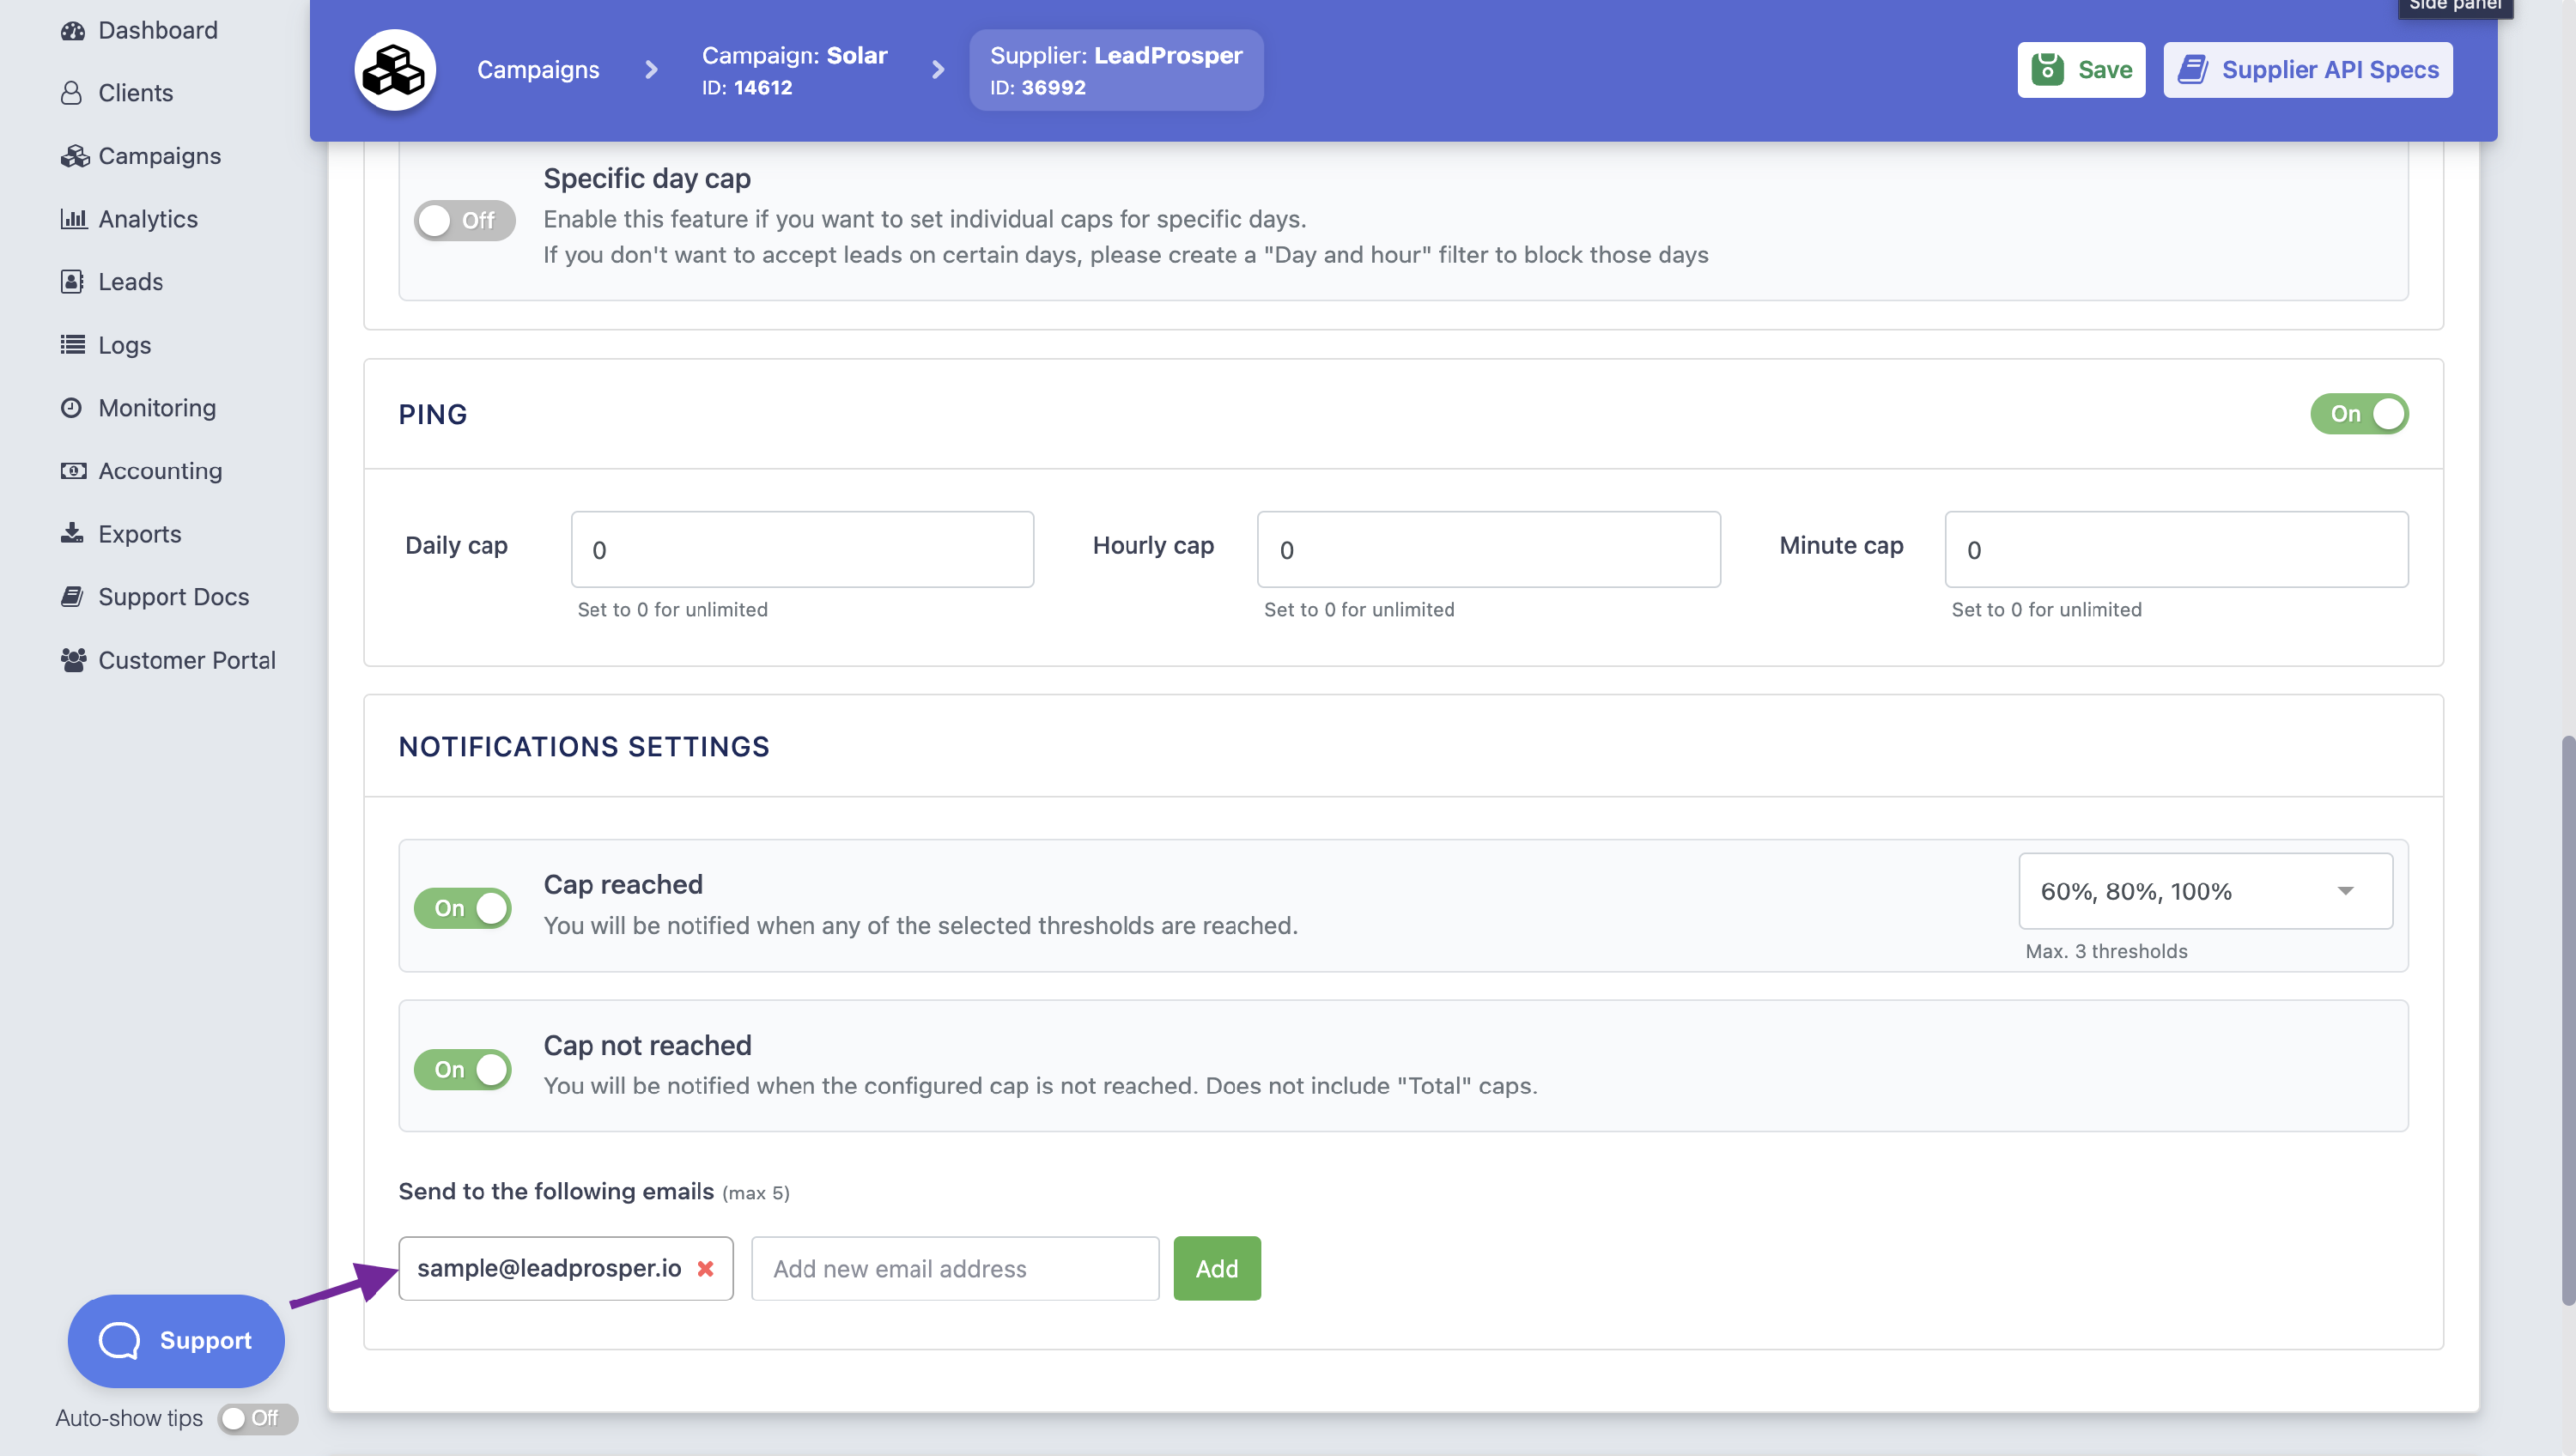2576x1456 pixels.
Task: Open Exports from the sidebar
Action: coord(139,533)
